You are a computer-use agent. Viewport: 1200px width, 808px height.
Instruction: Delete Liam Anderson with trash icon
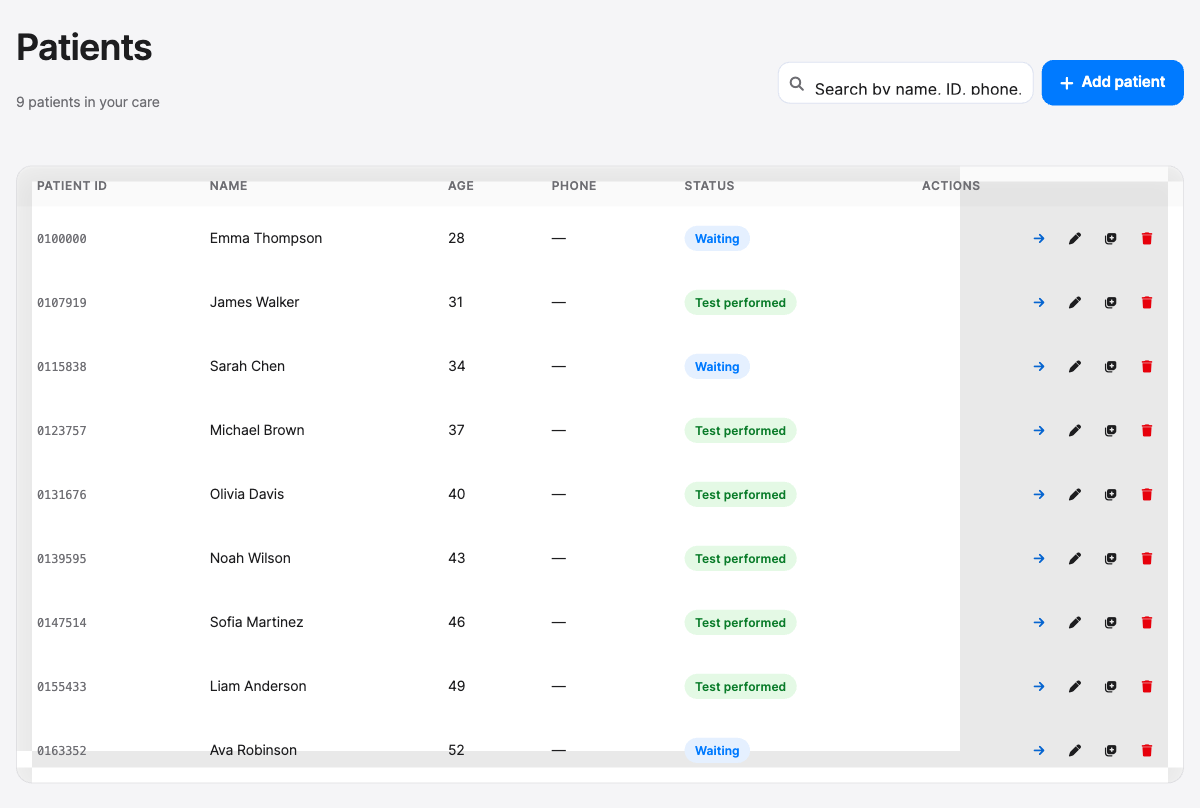1147,687
